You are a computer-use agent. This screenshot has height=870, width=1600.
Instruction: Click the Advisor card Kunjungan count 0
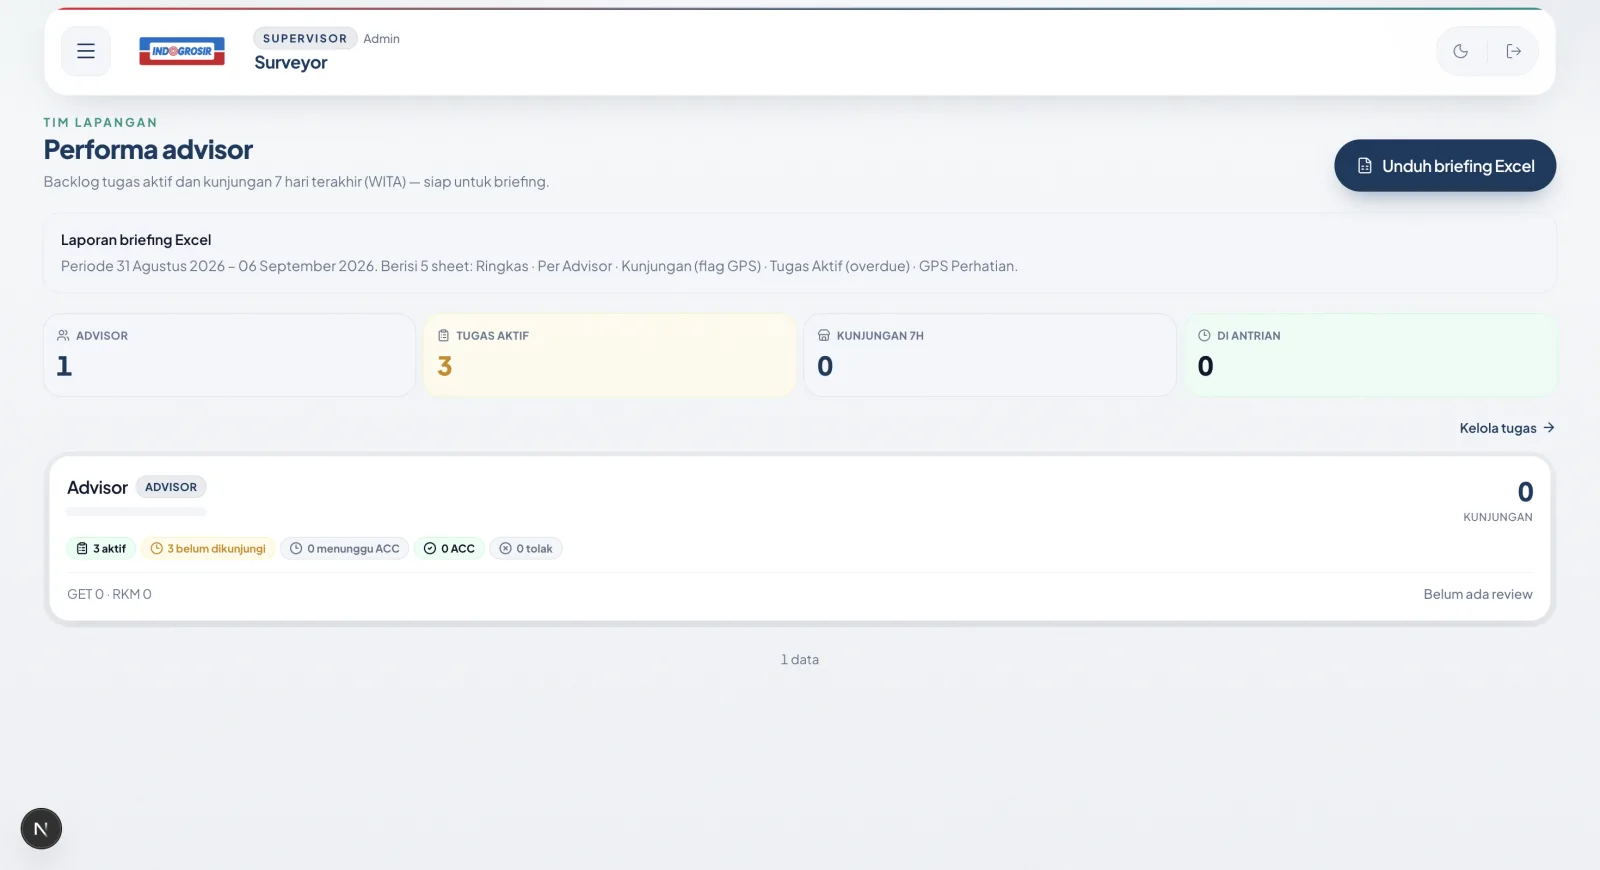1525,492
